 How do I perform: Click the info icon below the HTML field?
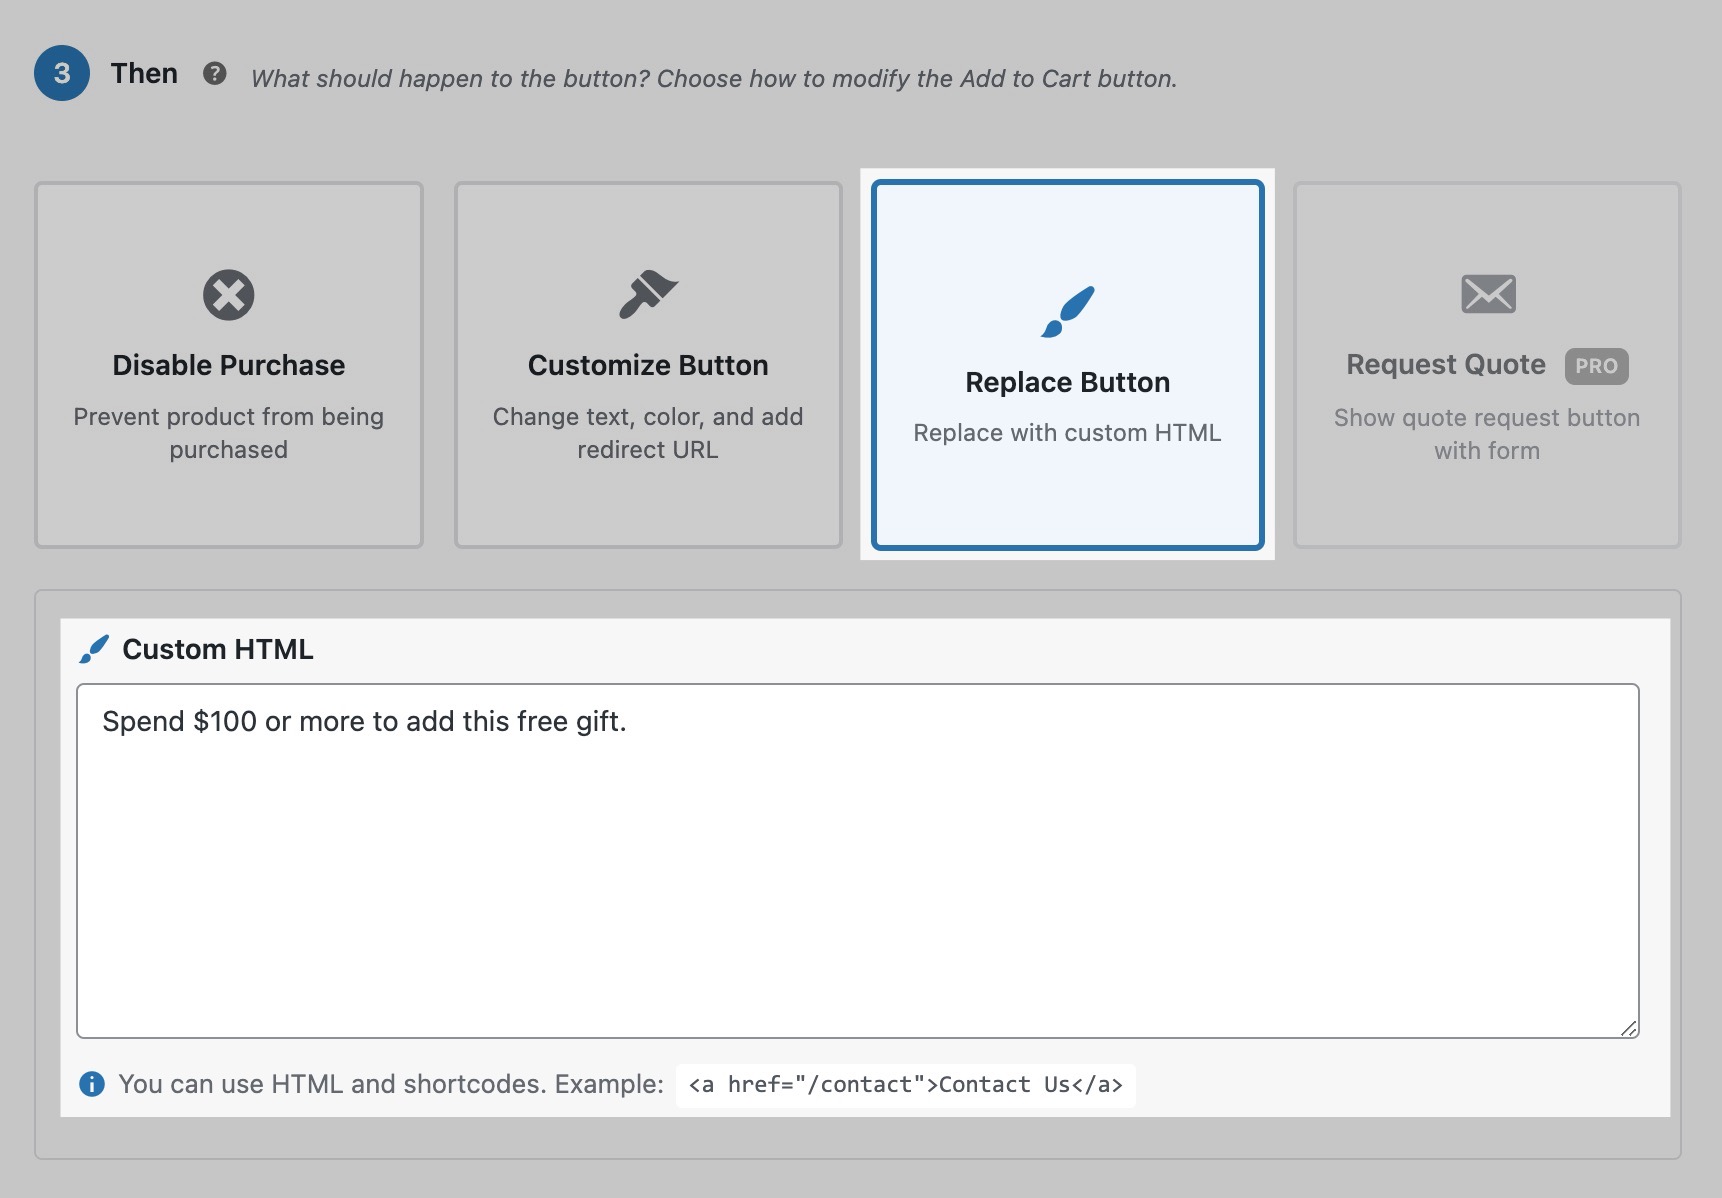point(92,1084)
